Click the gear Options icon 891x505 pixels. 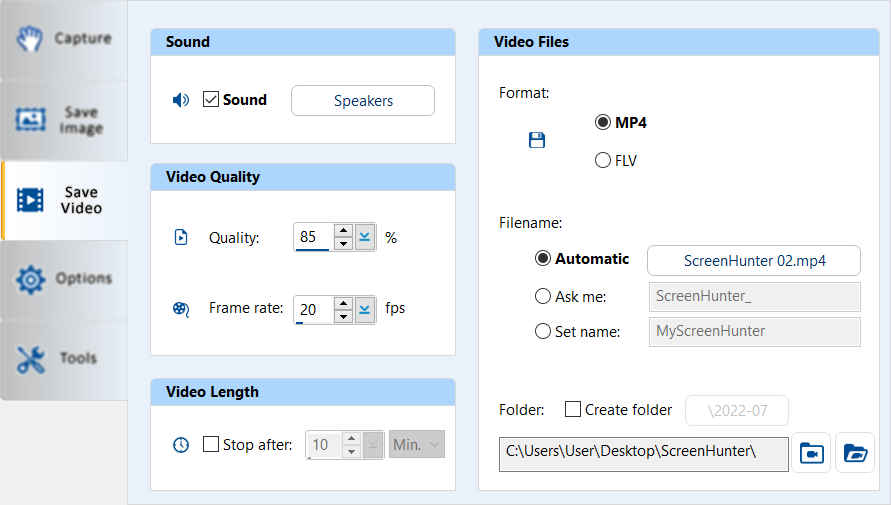pos(30,279)
